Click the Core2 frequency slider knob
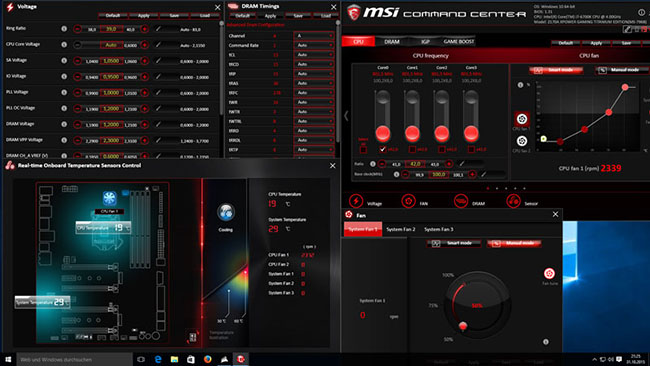This screenshot has width=650, height=366. pyautogui.click(x=441, y=133)
